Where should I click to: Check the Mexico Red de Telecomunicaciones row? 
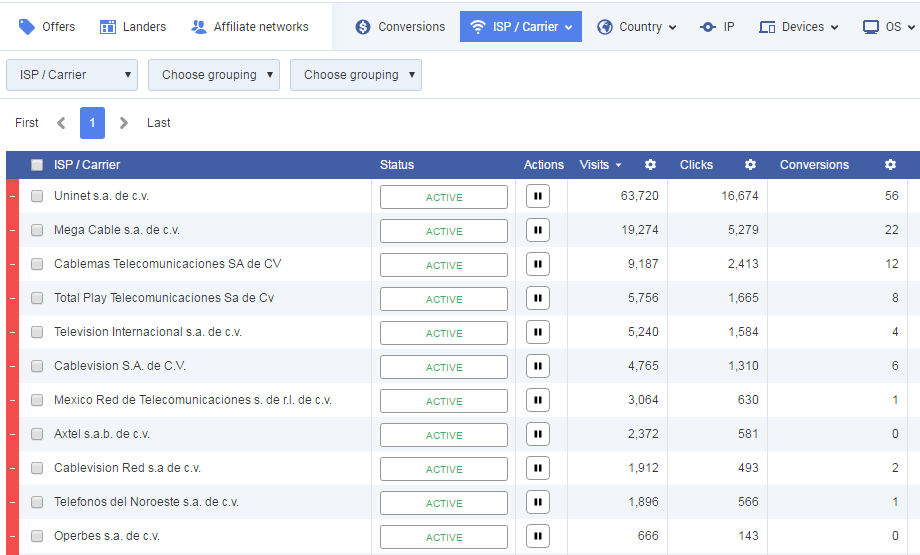(37, 400)
